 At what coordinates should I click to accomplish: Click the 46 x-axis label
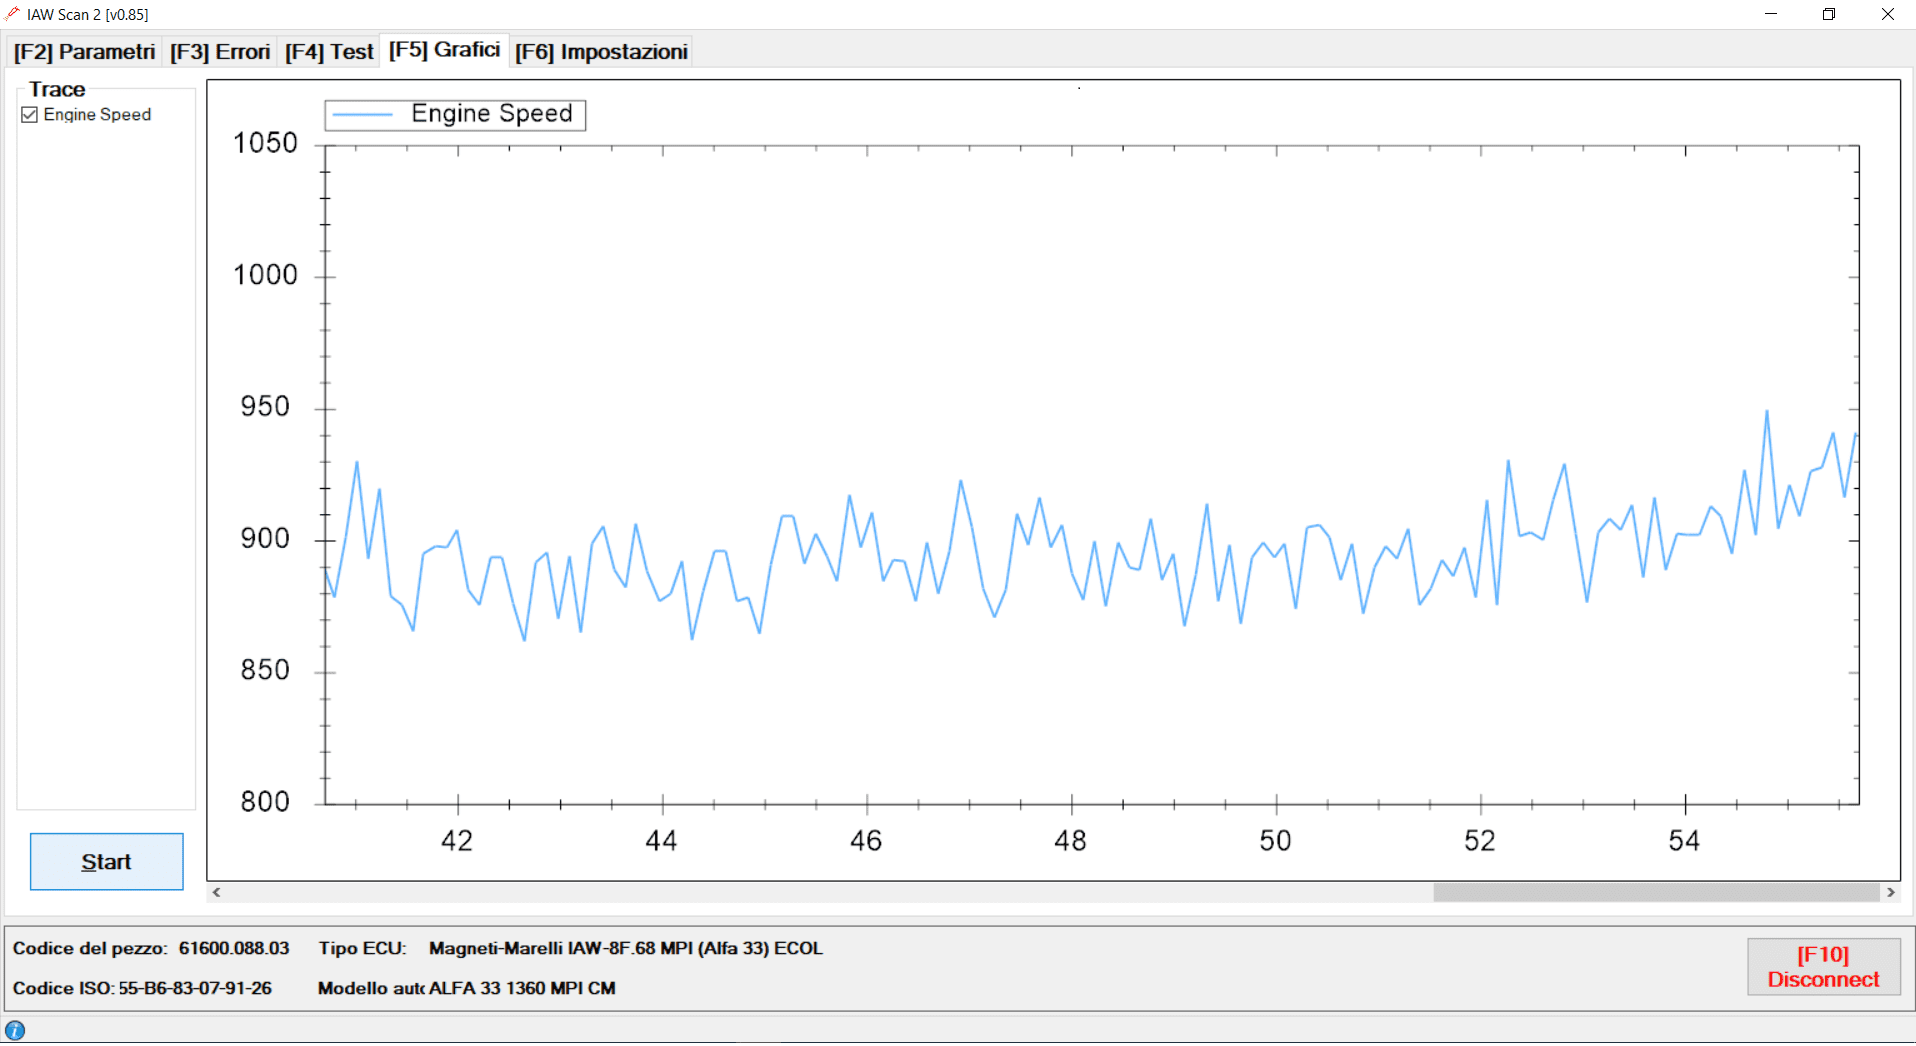[866, 841]
